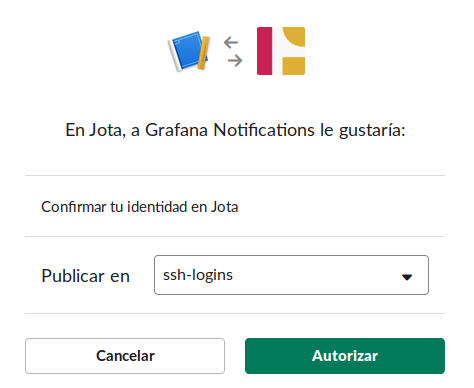Click the left-pointing gray arrow icon

[231, 43]
